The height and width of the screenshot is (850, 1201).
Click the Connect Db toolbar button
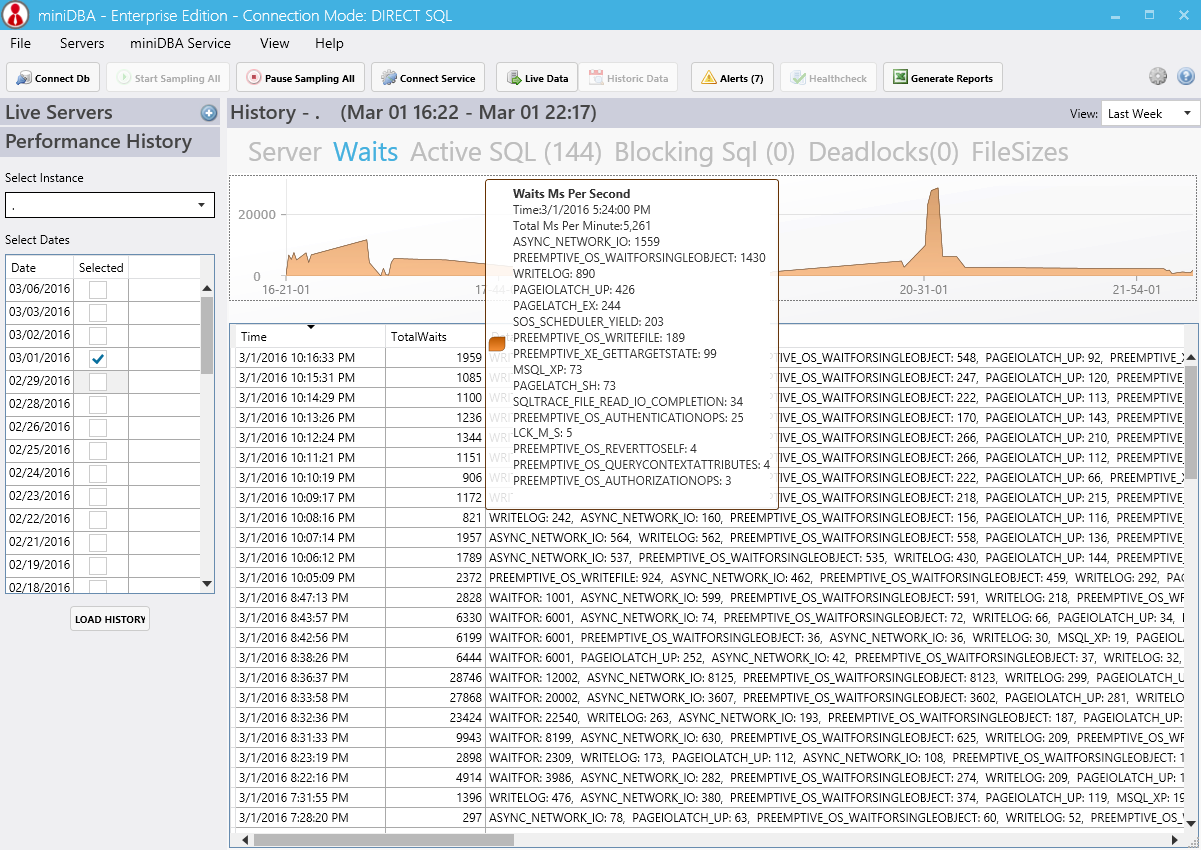point(53,78)
